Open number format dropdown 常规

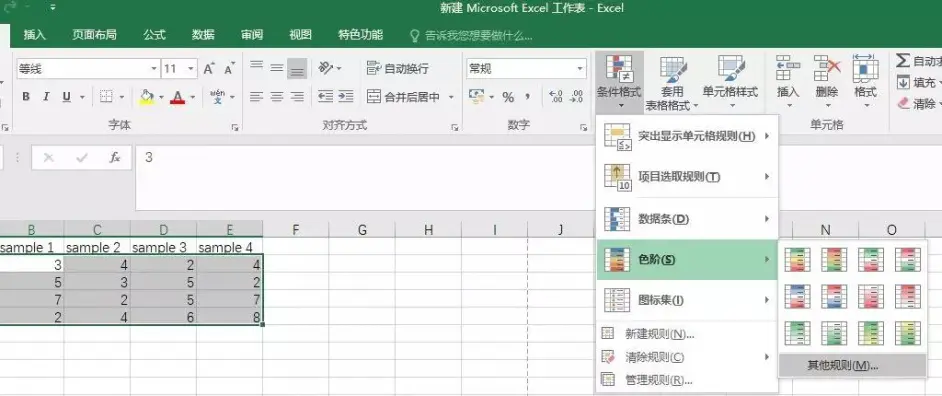[580, 69]
